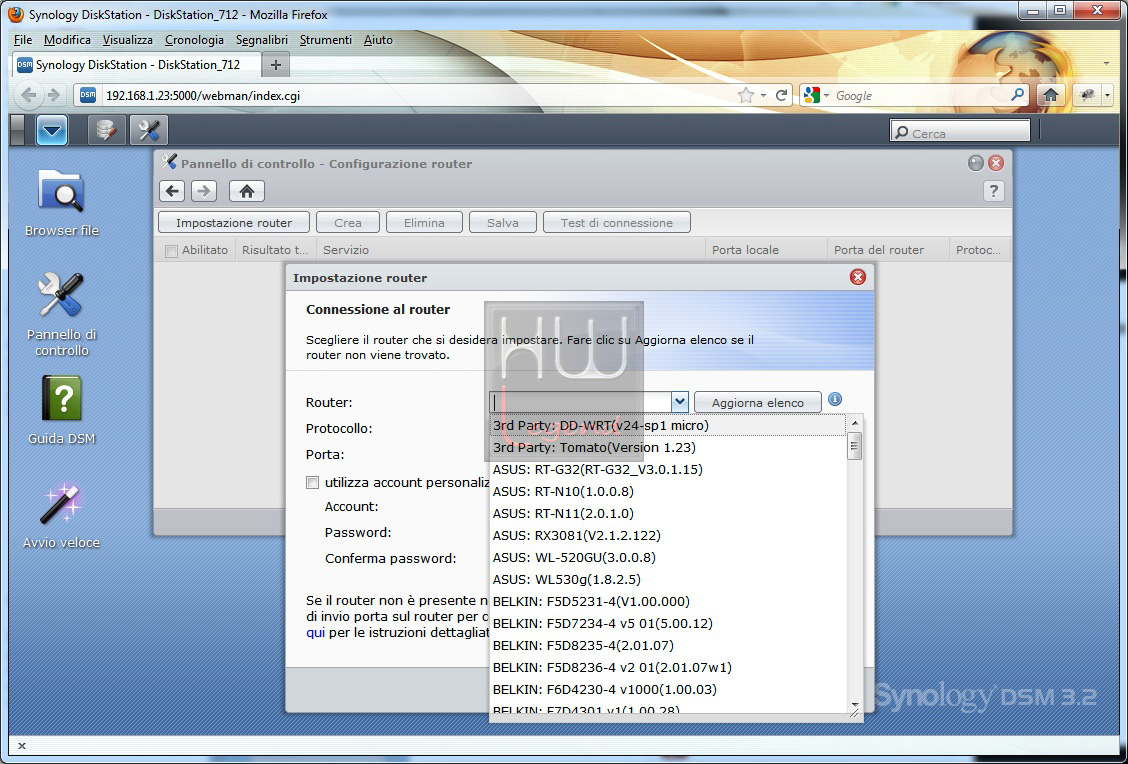This screenshot has width=1128, height=764.
Task: Open the Cronologia menu
Action: [194, 40]
